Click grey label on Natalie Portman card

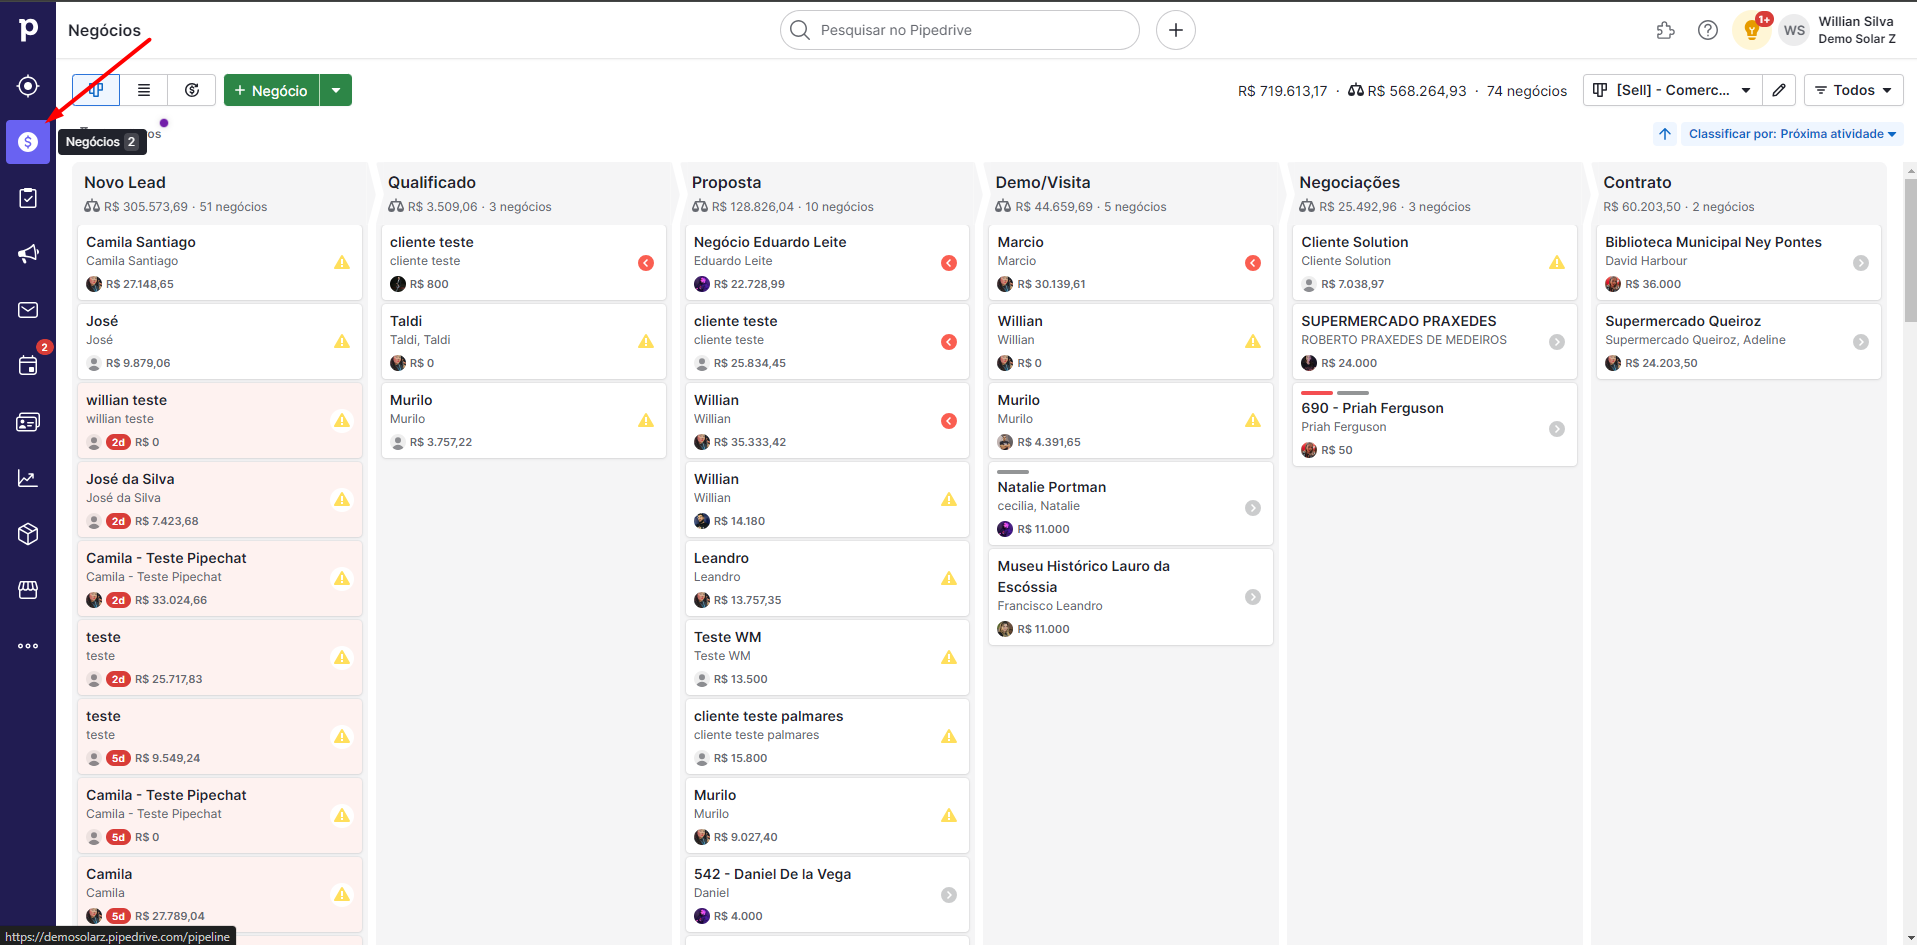pyautogui.click(x=1013, y=472)
